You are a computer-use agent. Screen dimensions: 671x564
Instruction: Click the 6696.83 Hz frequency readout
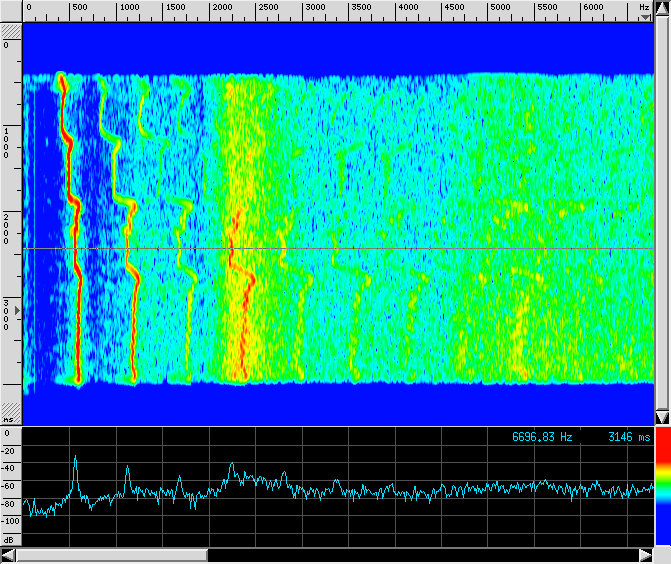pos(542,437)
